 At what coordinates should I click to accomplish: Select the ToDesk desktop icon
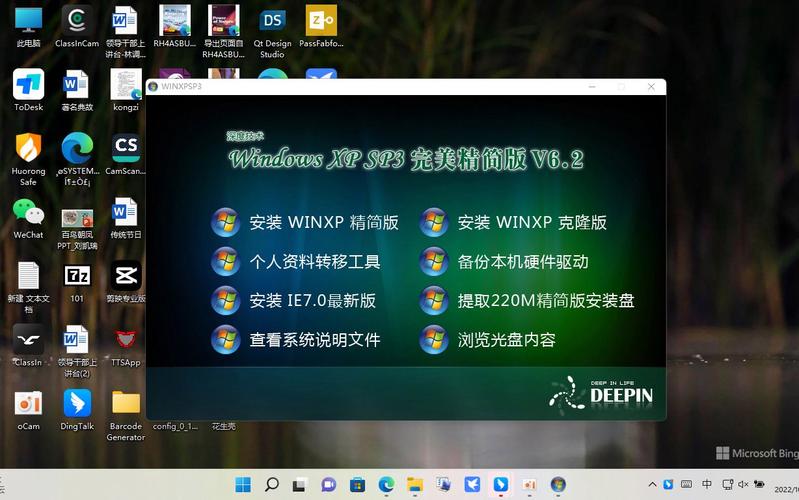coord(29,90)
